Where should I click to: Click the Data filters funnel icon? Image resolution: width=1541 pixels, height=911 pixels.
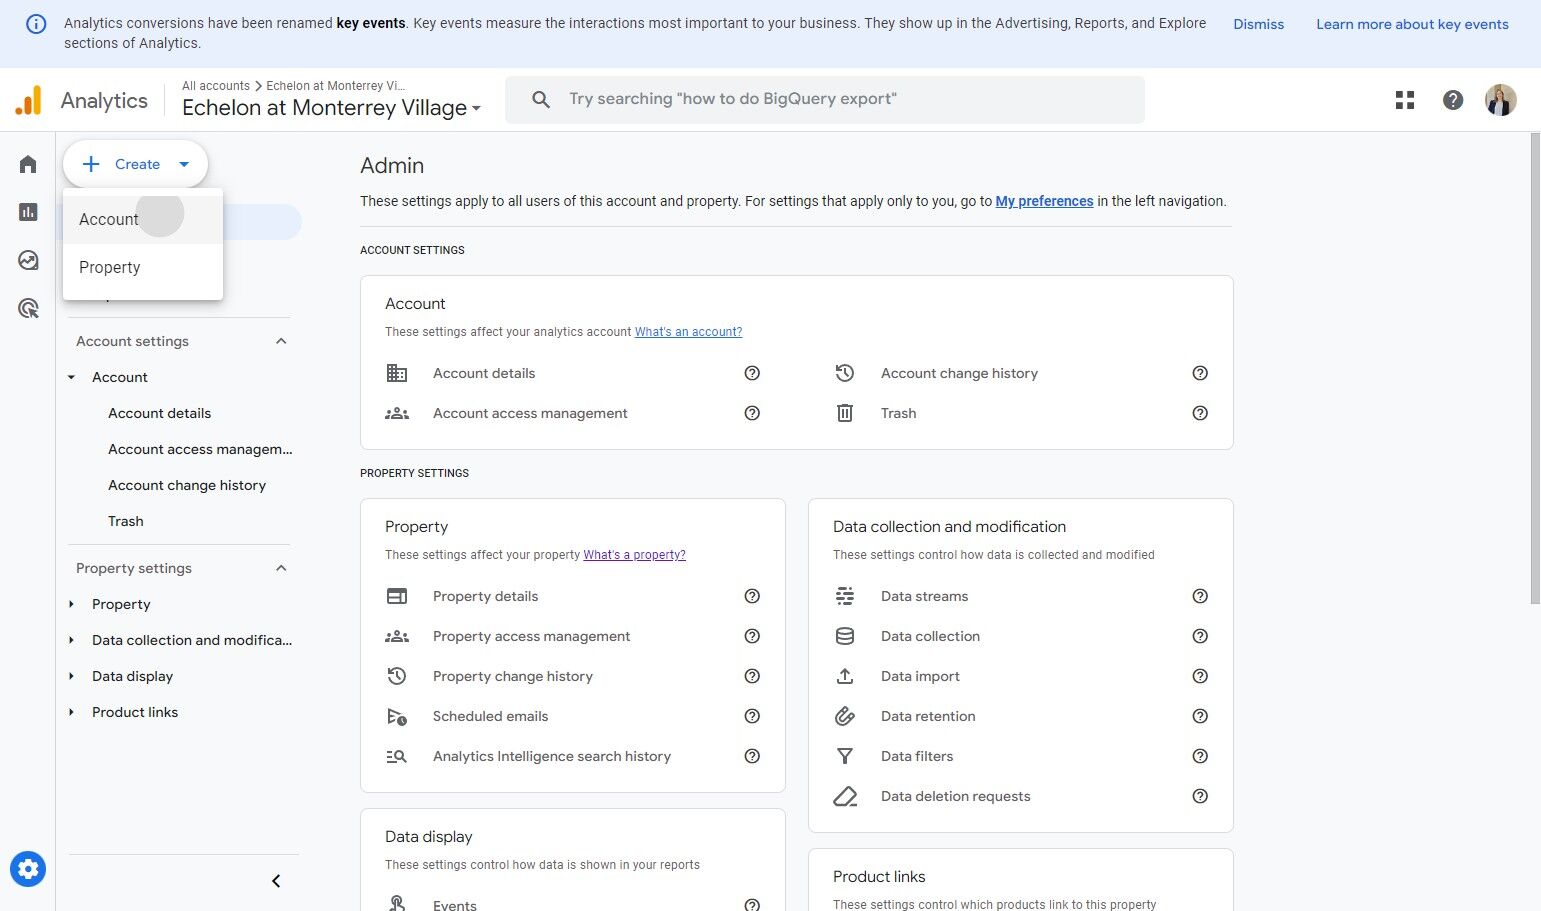pyautogui.click(x=845, y=756)
